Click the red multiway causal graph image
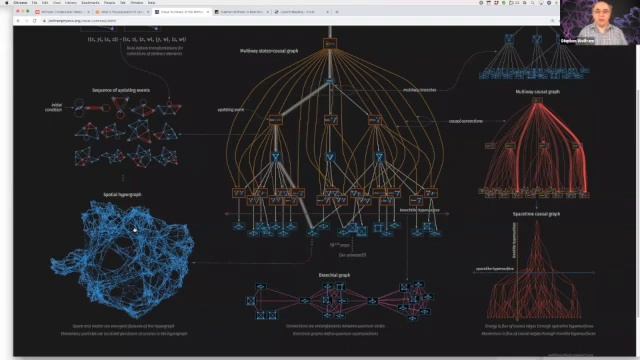Screen dimensions: 640x360 click(536, 148)
